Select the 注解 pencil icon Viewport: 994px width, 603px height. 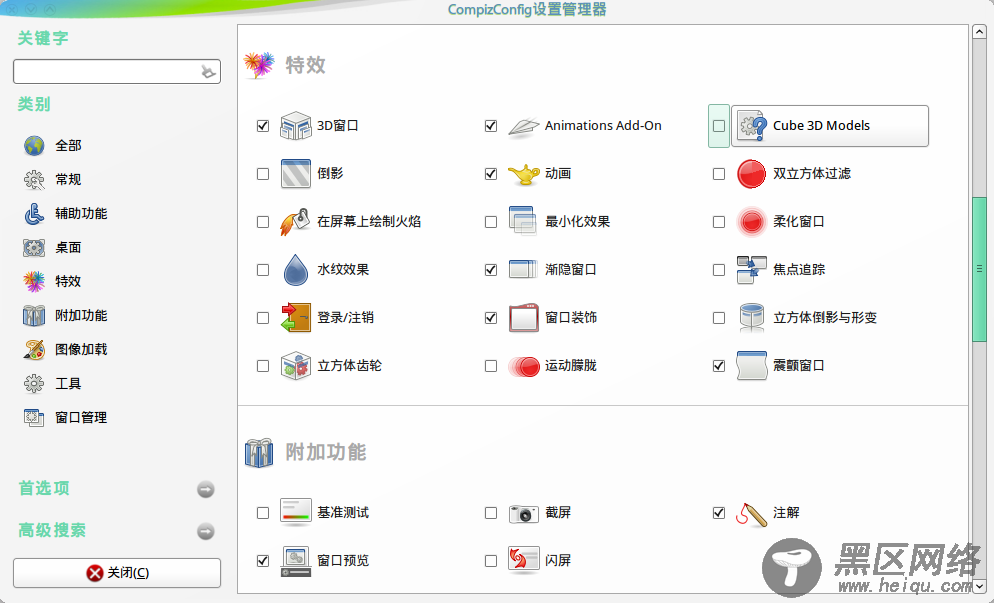tap(752, 514)
